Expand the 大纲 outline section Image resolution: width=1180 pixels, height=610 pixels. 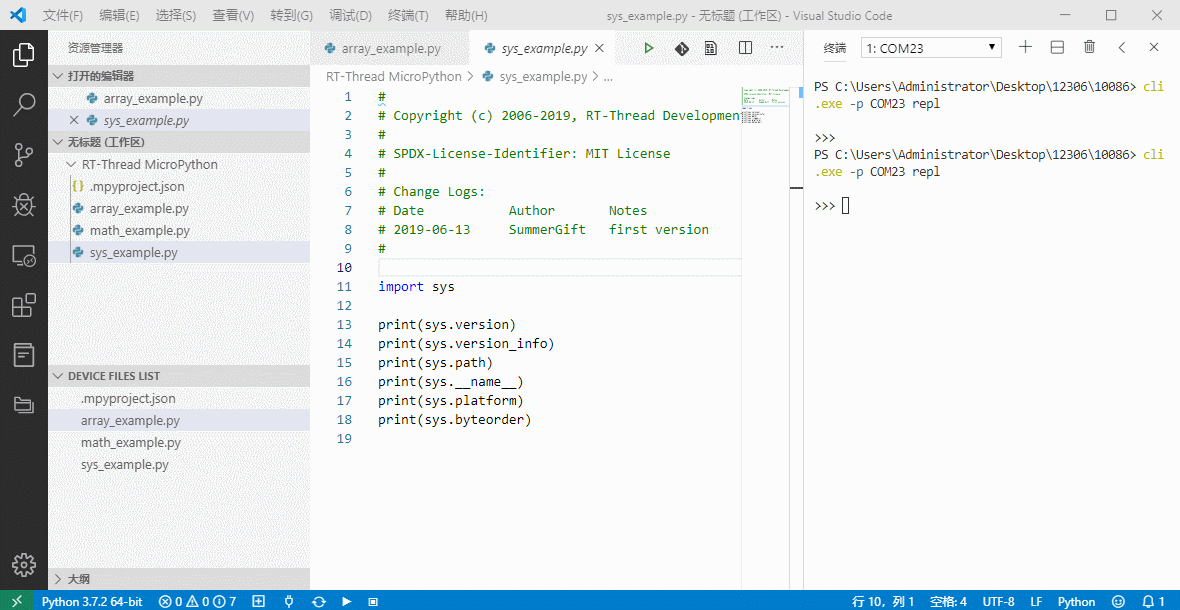(x=78, y=579)
